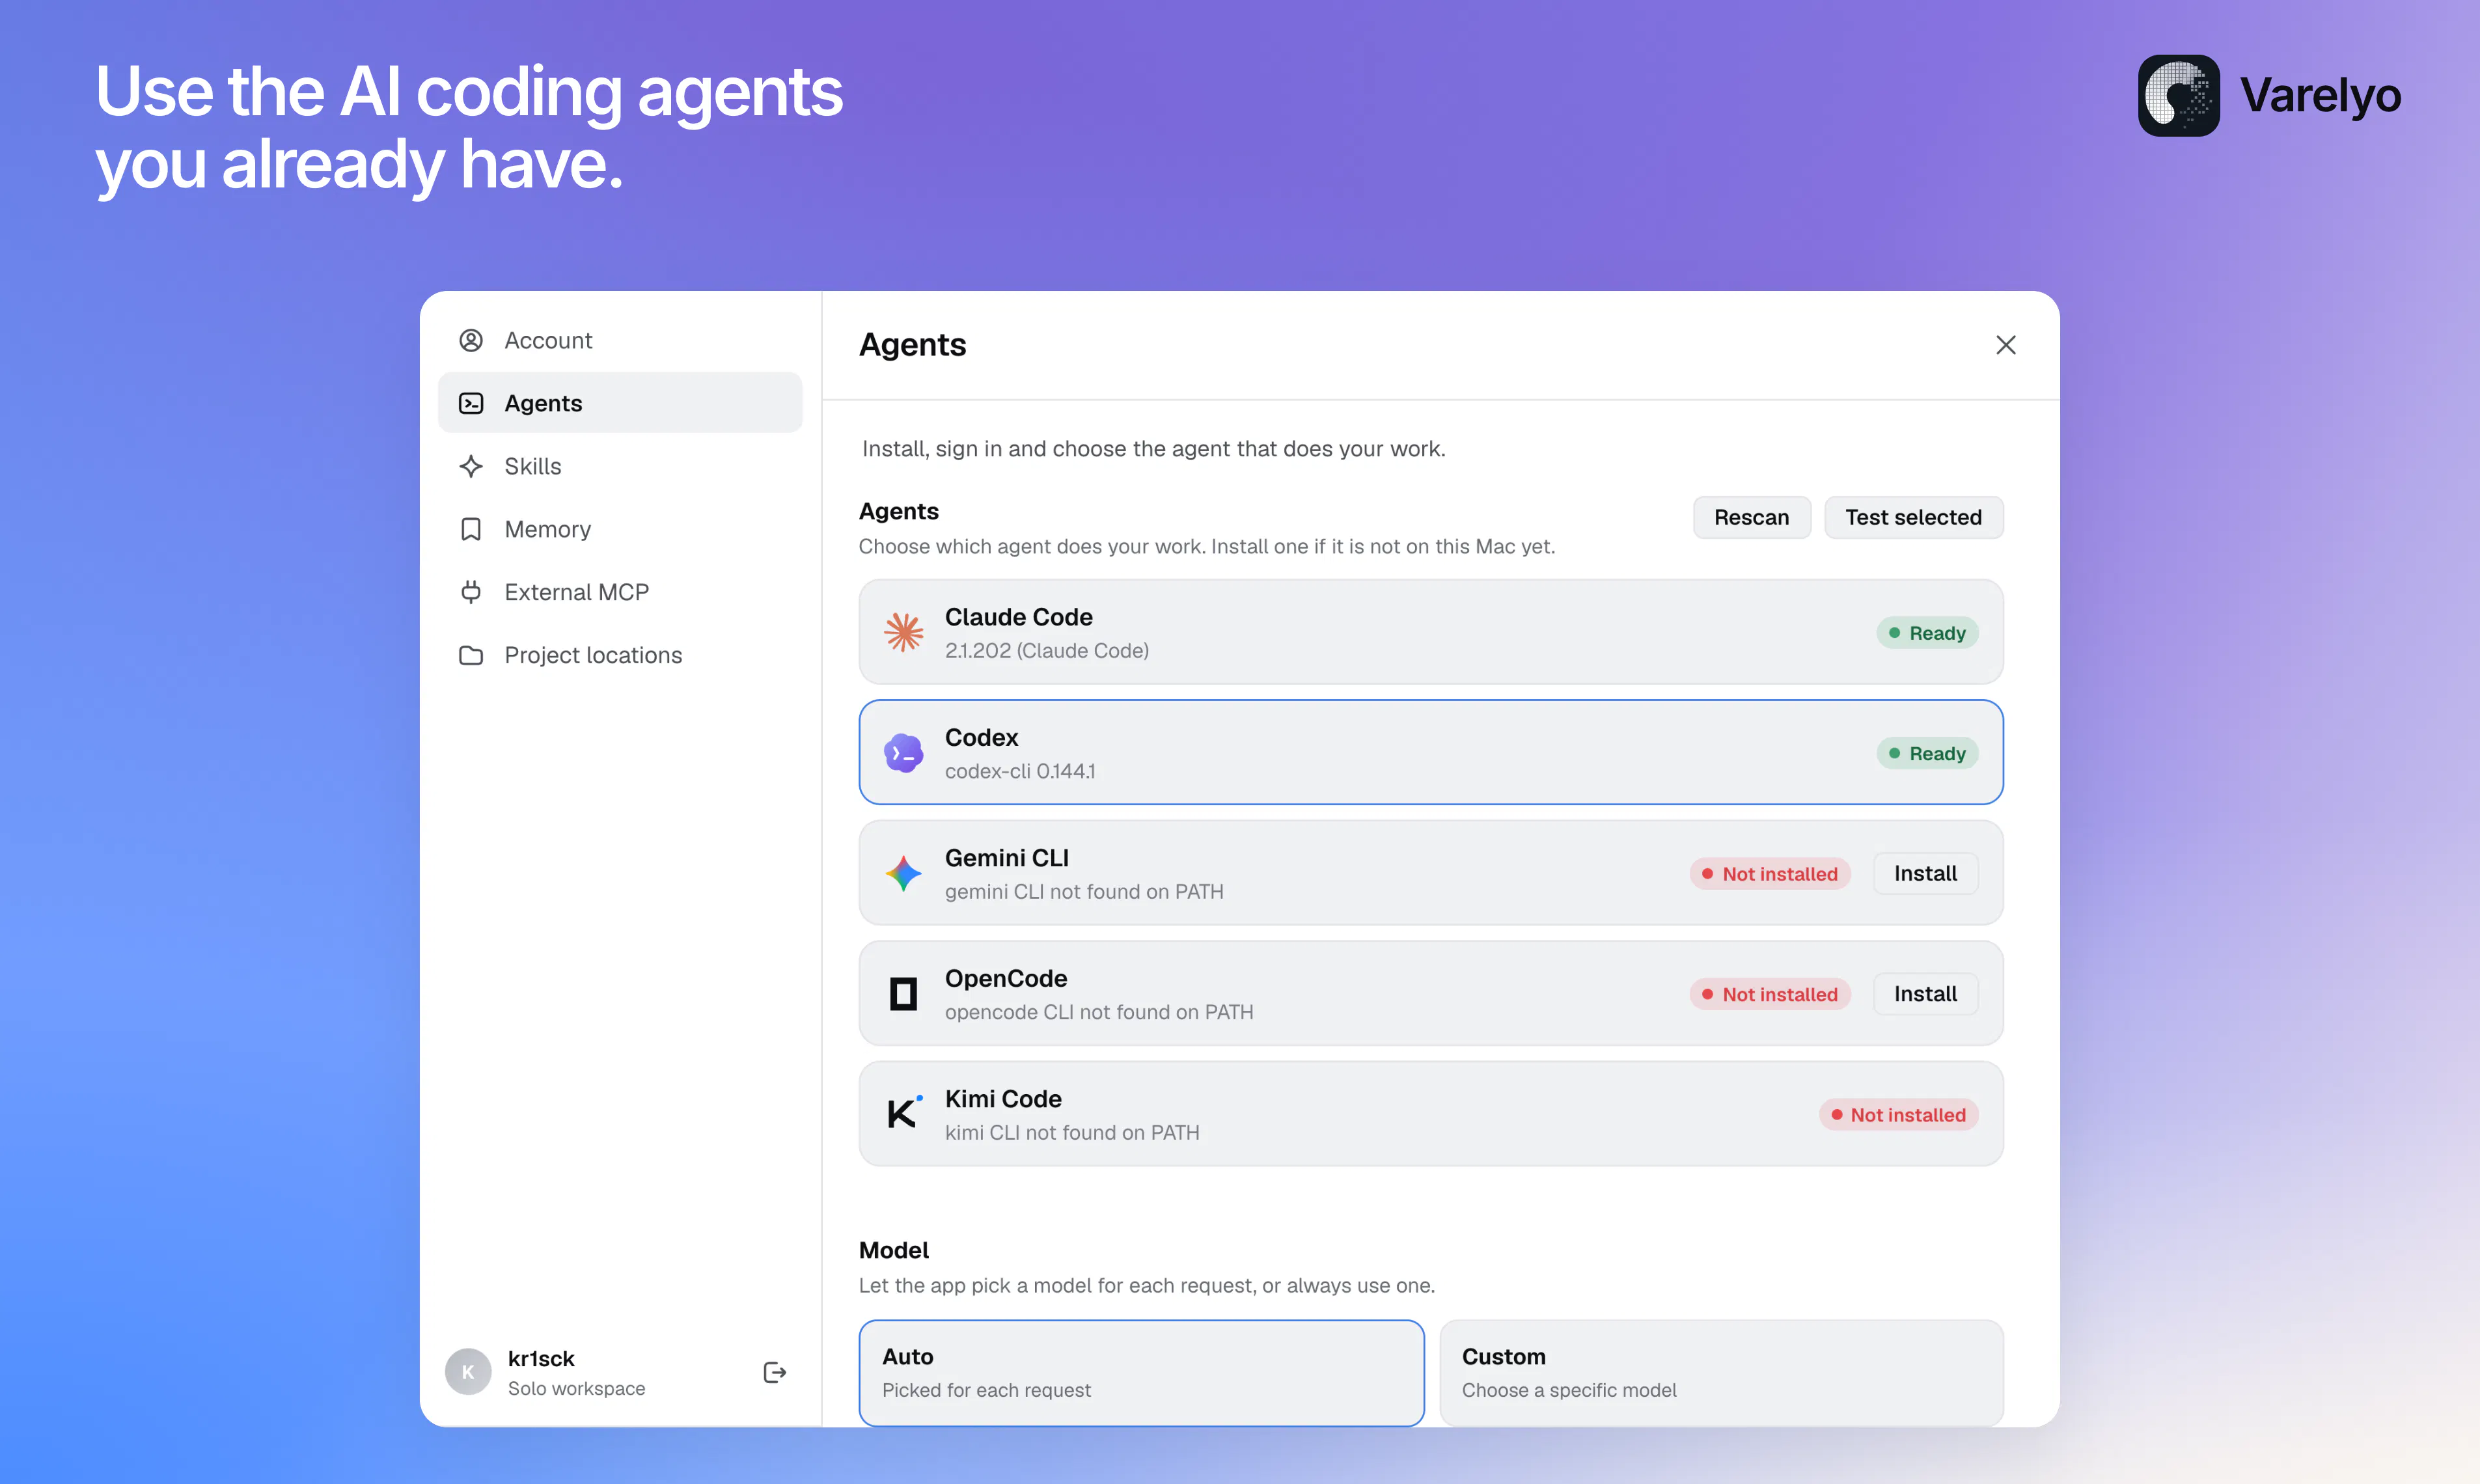Open the Memory settings section
The height and width of the screenshot is (1484, 2480).
coord(620,529)
